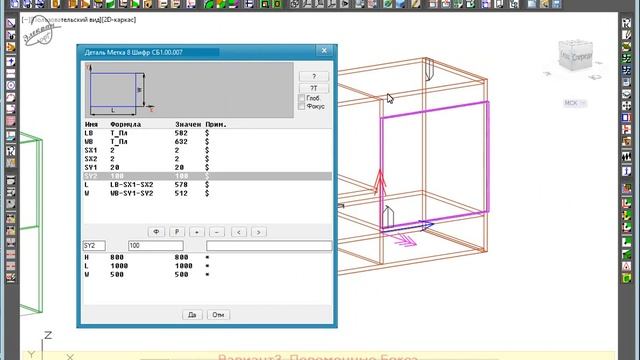Image resolution: width=640 pixels, height=360 pixels.
Task: Click the ring-shaped circle icon in left toolbar
Action: pos(11,85)
